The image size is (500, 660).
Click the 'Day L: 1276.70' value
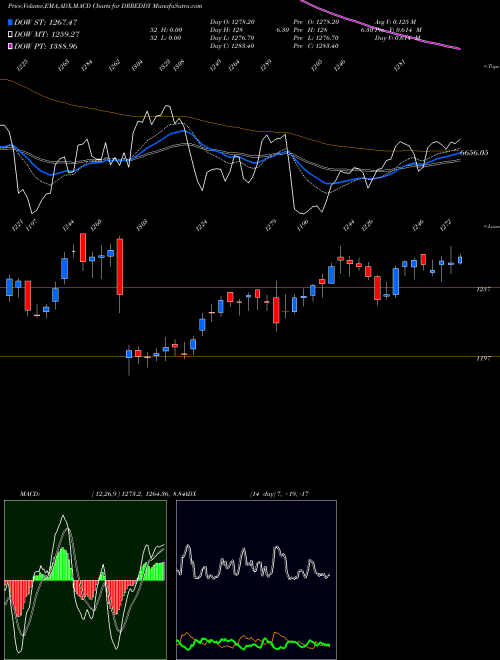[x=232, y=38]
